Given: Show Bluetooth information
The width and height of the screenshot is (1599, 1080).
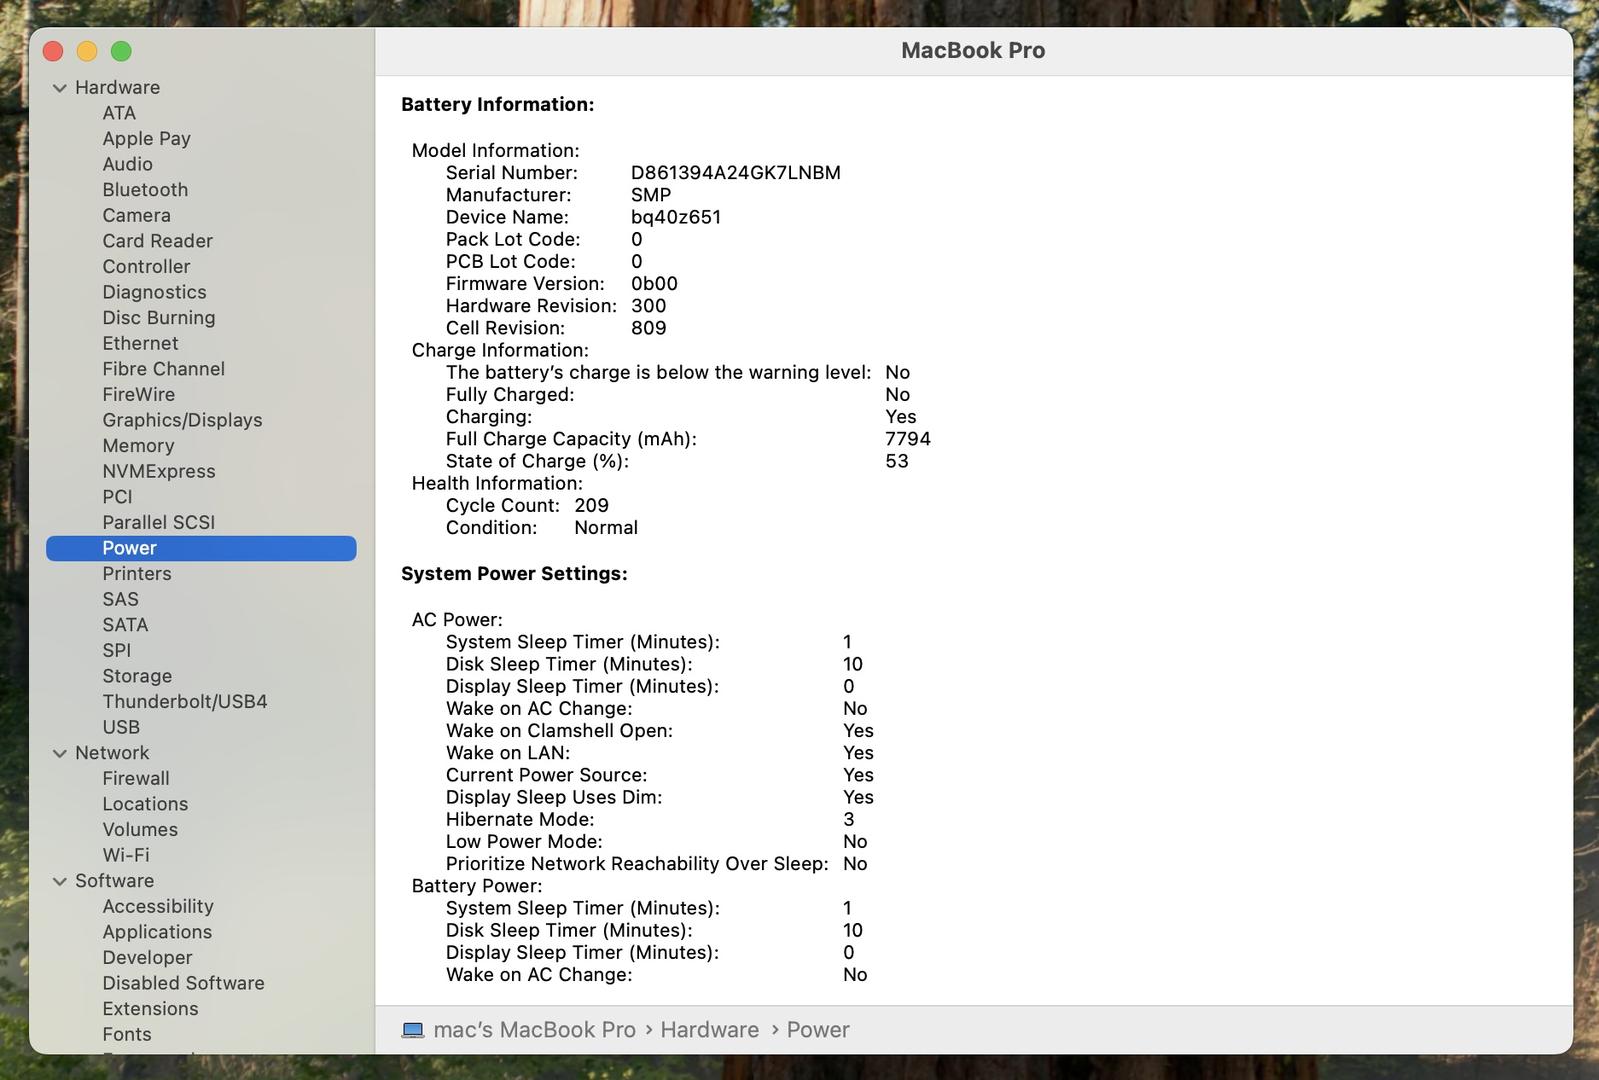Looking at the screenshot, I should point(145,190).
